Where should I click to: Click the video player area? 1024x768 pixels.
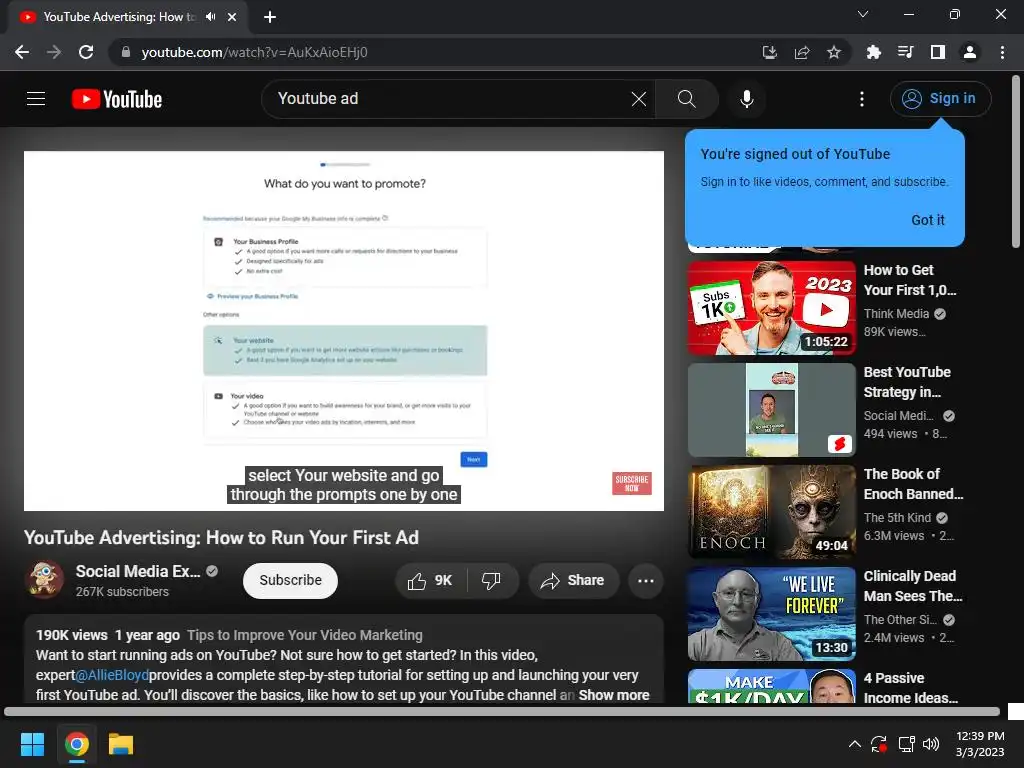tap(344, 330)
